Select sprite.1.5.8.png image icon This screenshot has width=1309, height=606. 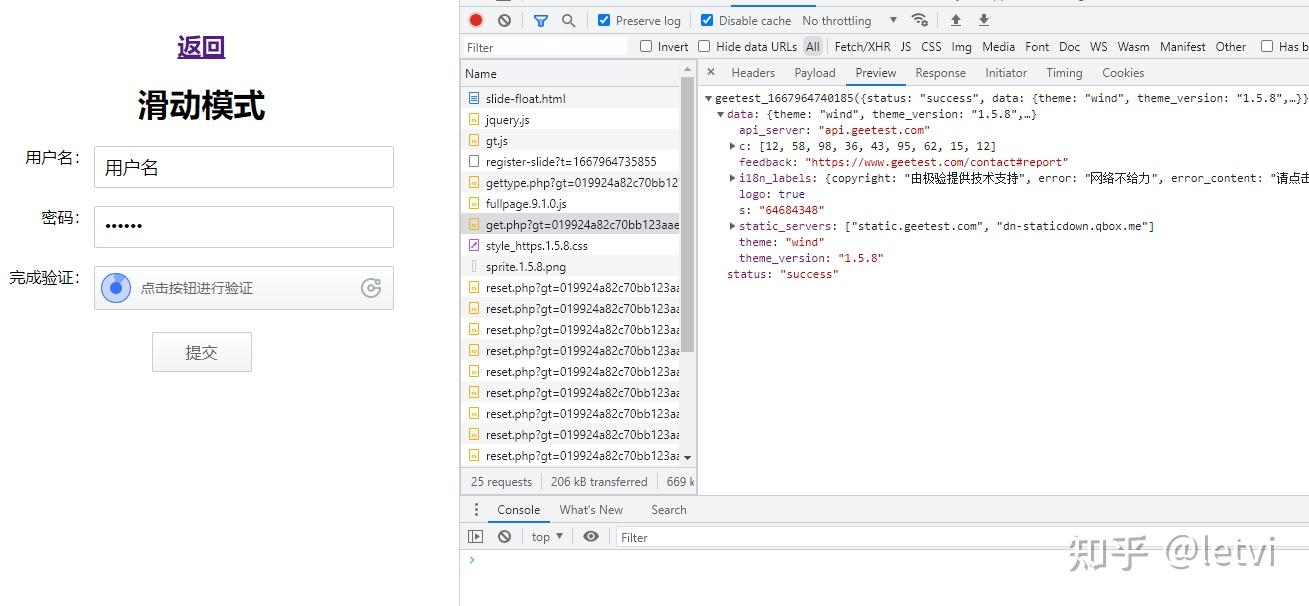[x=474, y=266]
